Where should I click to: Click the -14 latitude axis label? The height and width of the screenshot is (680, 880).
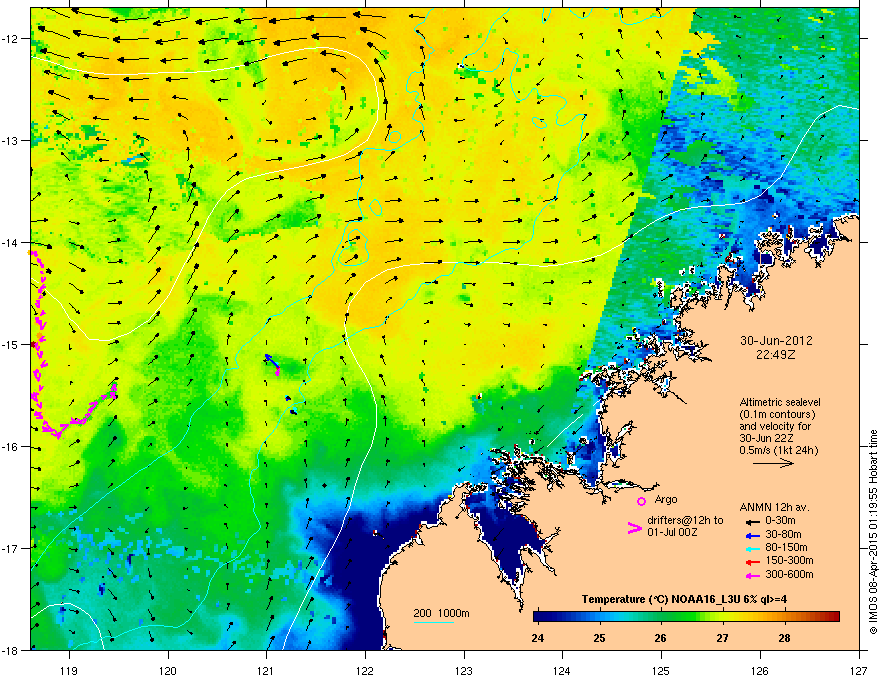pos(11,242)
